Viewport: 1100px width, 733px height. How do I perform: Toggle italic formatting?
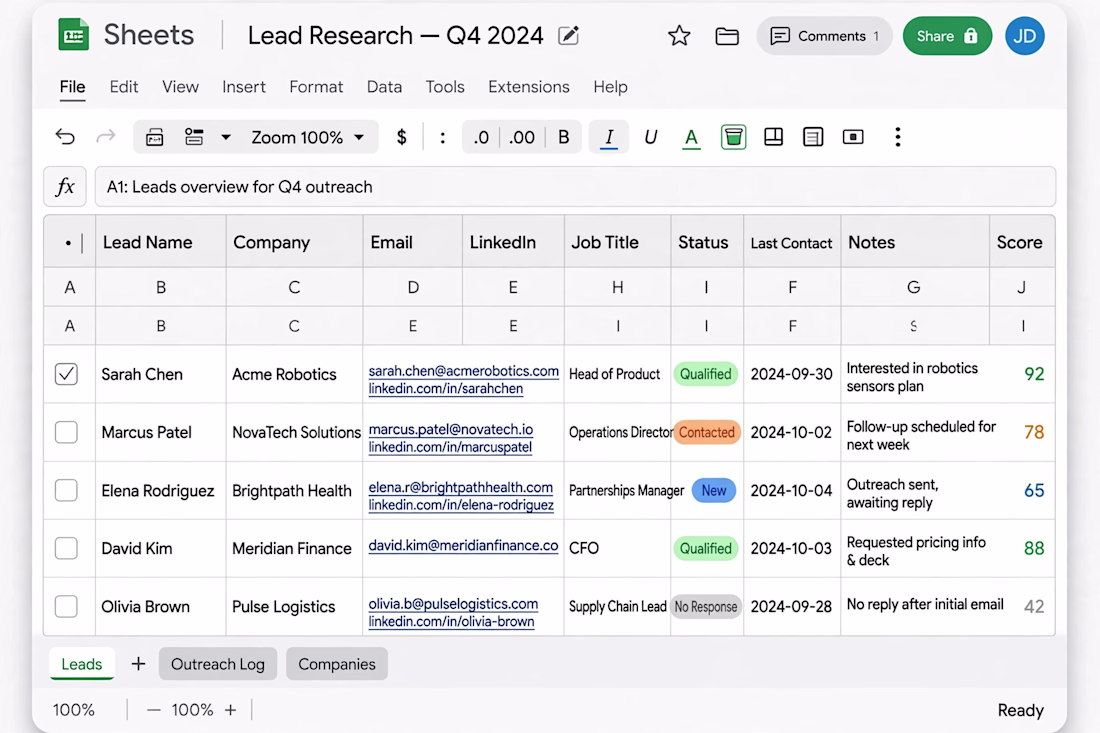[609, 137]
